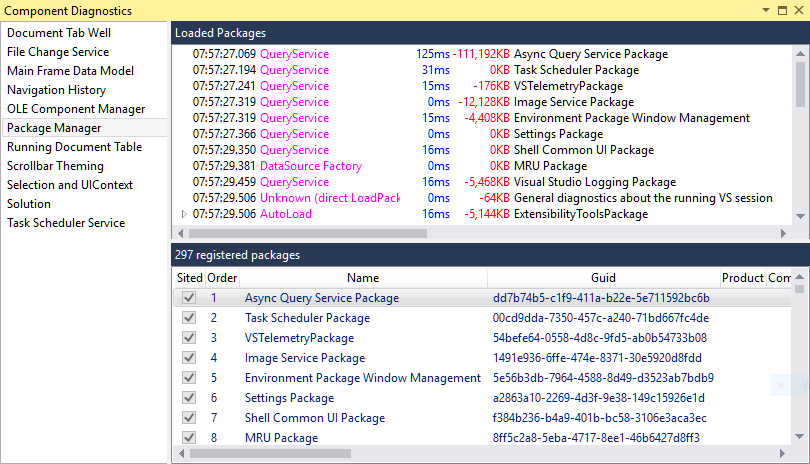810x464 pixels.
Task: Toggle Sited checkbox for Environment Package Window Management
Action: click(x=189, y=378)
